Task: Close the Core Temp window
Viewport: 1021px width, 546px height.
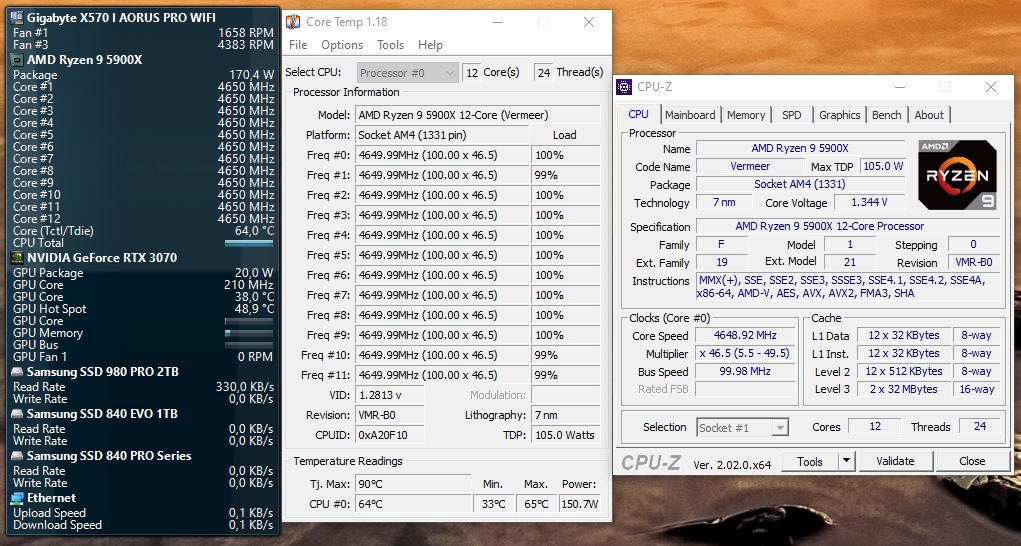Action: click(589, 22)
